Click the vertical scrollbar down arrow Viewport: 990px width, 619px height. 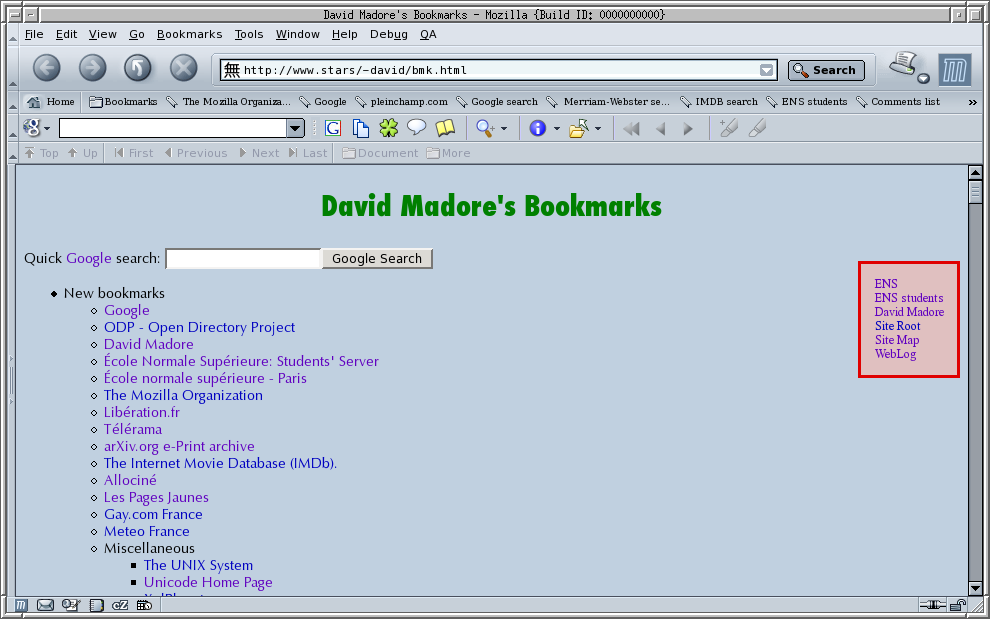click(x=976, y=587)
